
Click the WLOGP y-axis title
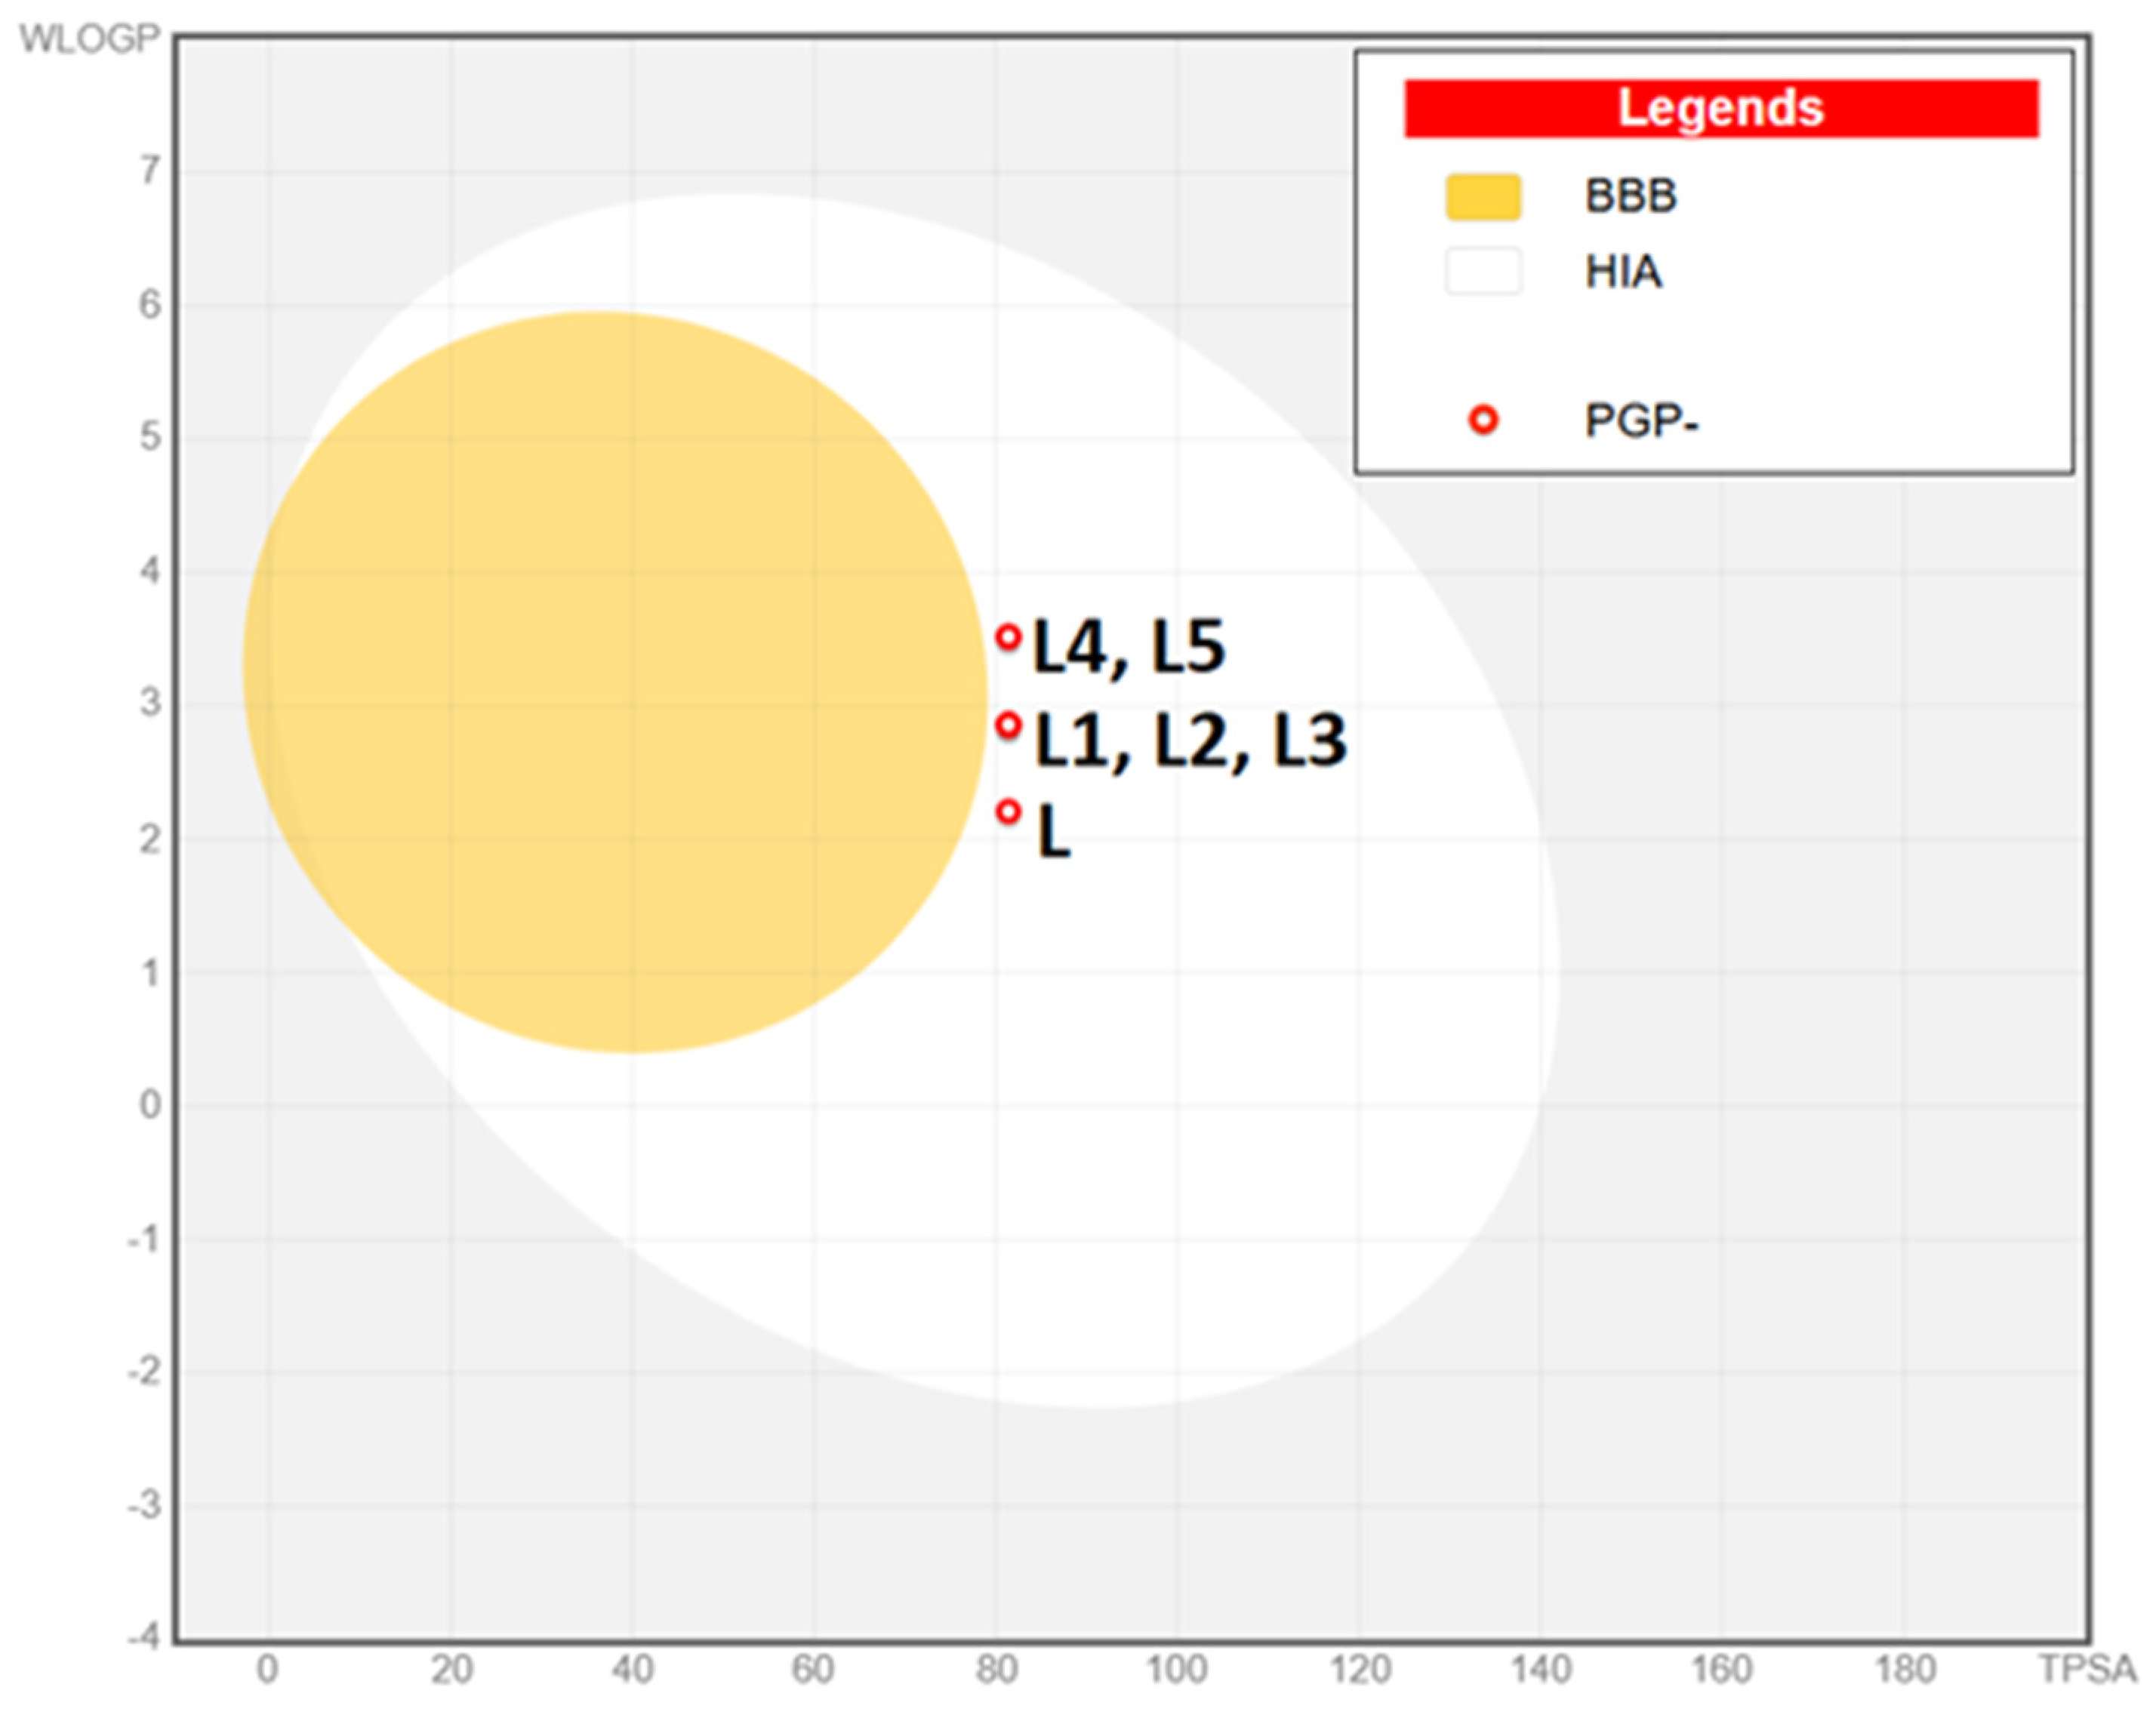[x=90, y=39]
